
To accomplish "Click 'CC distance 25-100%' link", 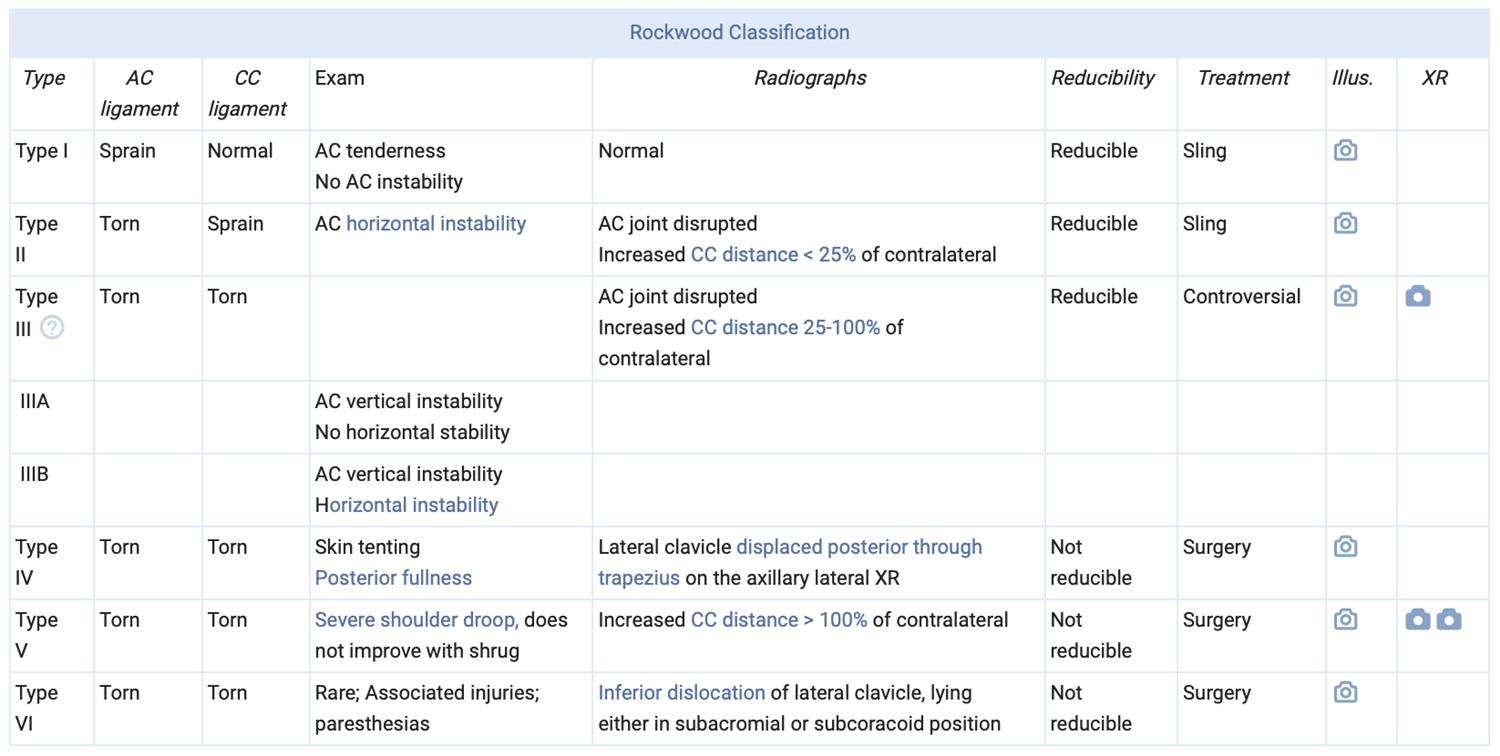I will click(785, 328).
